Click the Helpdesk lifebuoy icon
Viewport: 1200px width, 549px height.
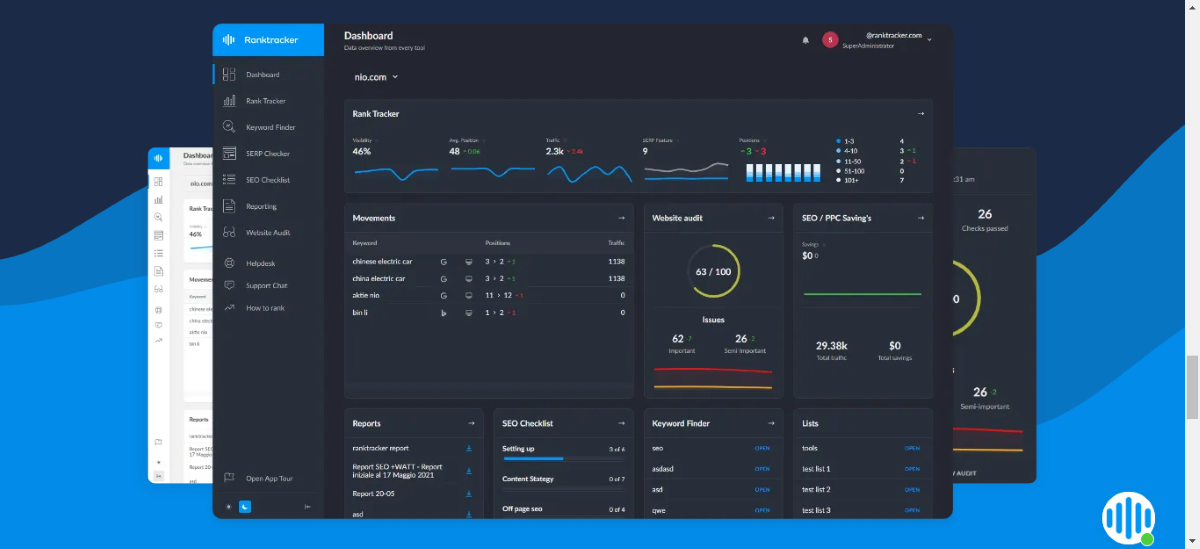229,263
